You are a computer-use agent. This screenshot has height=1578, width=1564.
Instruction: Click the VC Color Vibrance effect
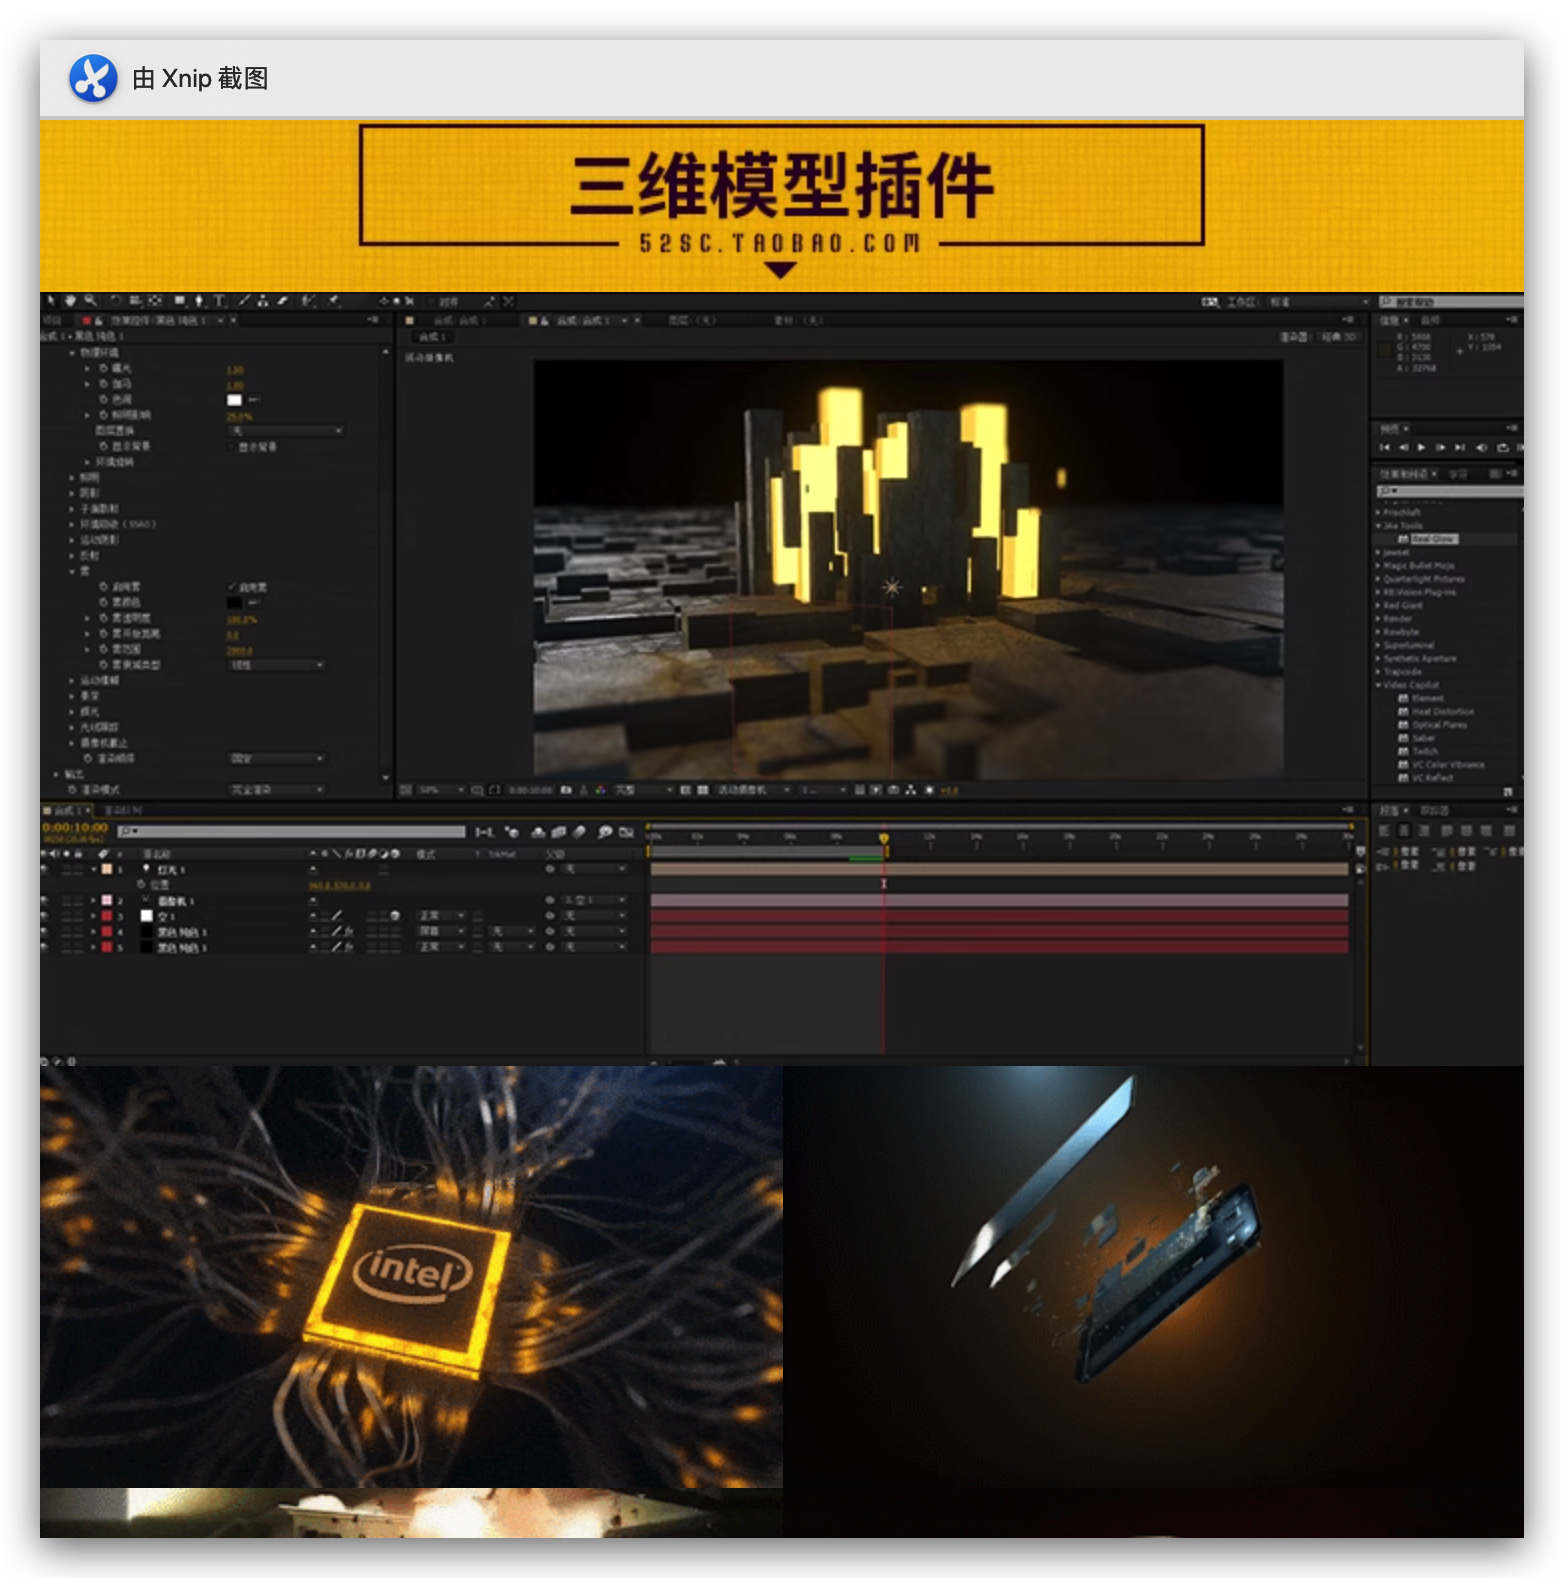coord(1447,765)
